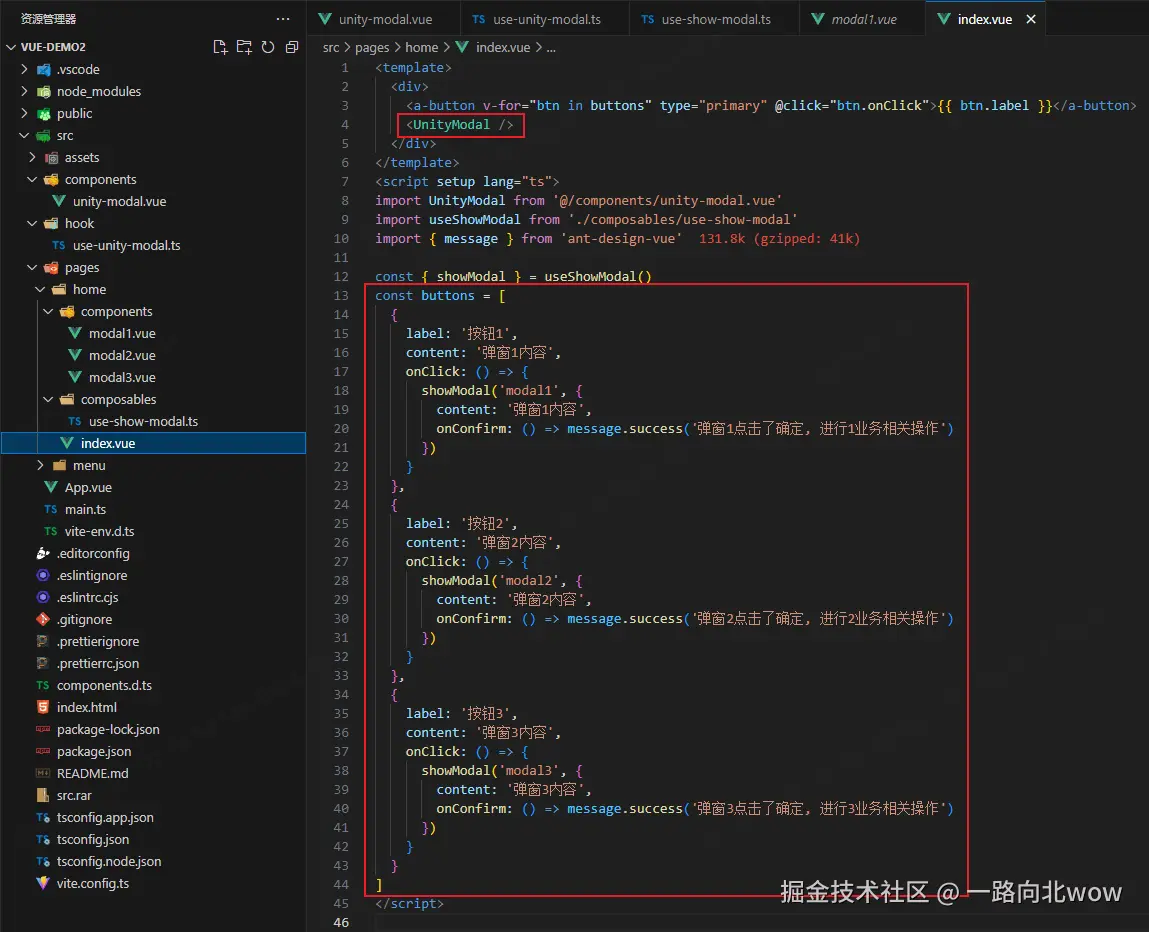Open the .eslintignore file
Image resolution: width=1149 pixels, height=932 pixels.
[153, 575]
